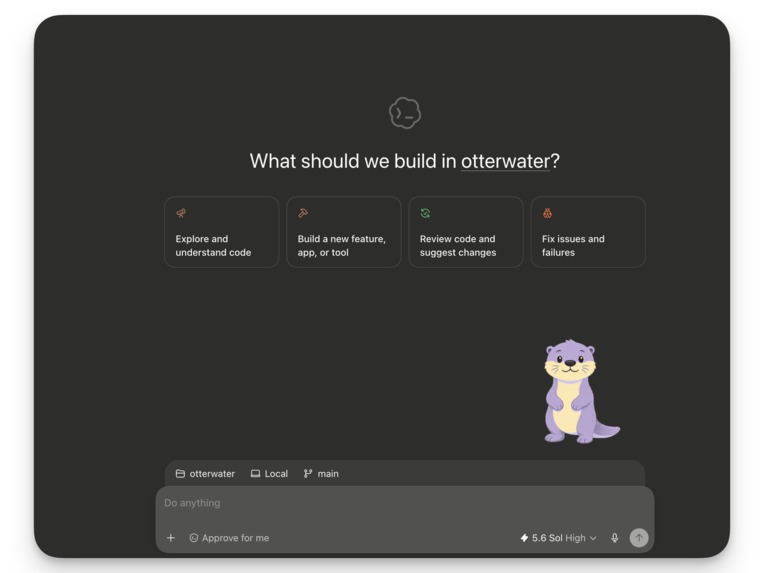Click the branch icon beside main
This screenshot has height=573, width=764.
308,474
